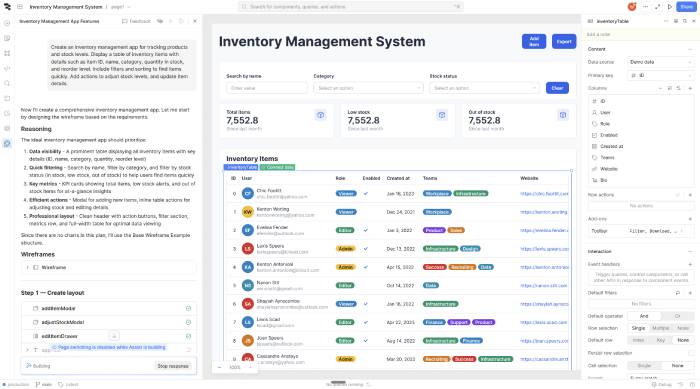
Task: Open the Toolbar add-on entry
Action: (x=641, y=231)
